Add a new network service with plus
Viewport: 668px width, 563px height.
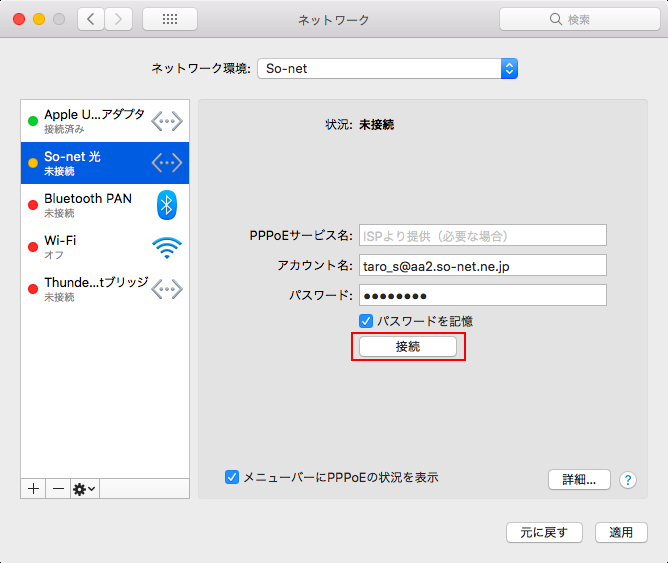point(33,488)
